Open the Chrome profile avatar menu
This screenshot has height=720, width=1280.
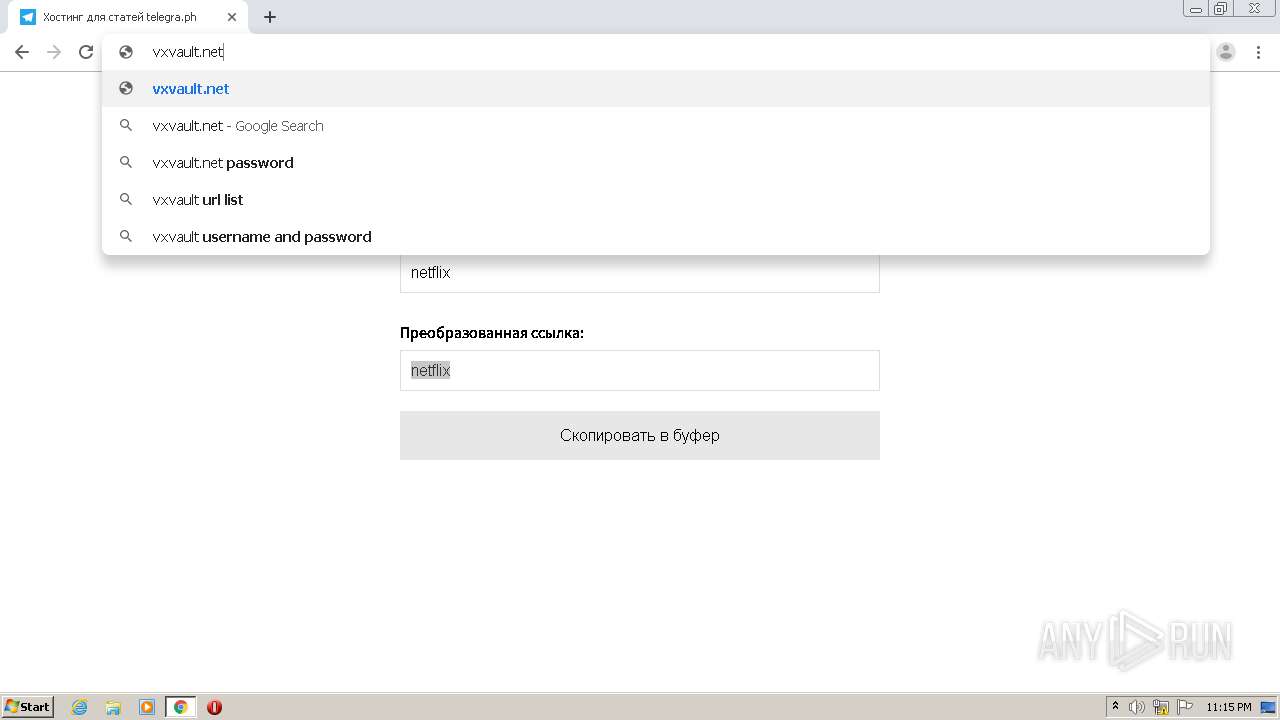pyautogui.click(x=1226, y=52)
